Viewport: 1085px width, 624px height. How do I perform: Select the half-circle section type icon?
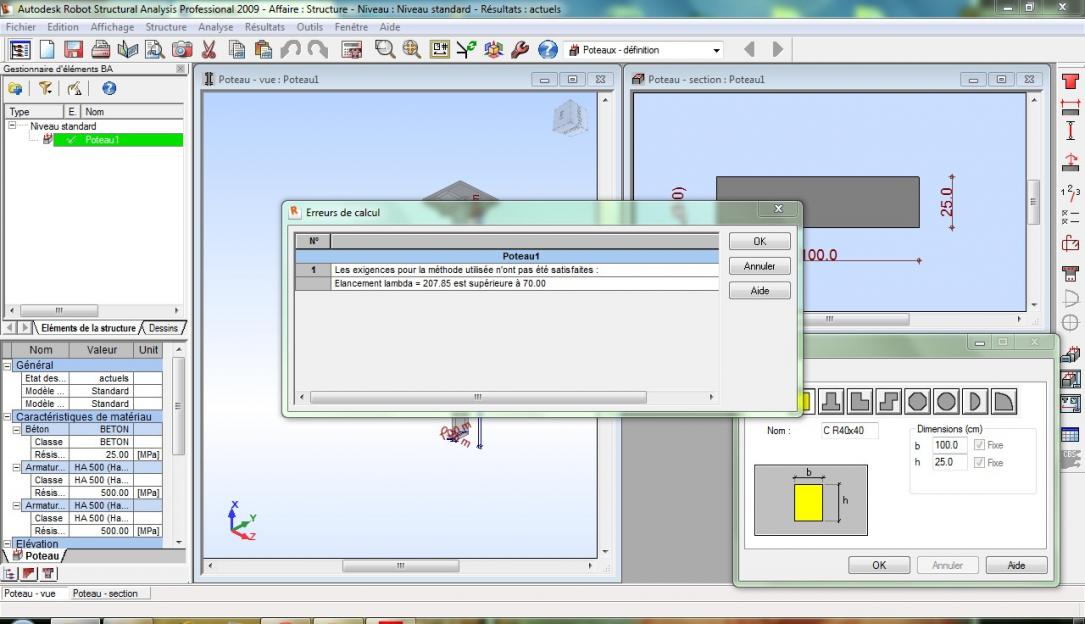tap(975, 401)
